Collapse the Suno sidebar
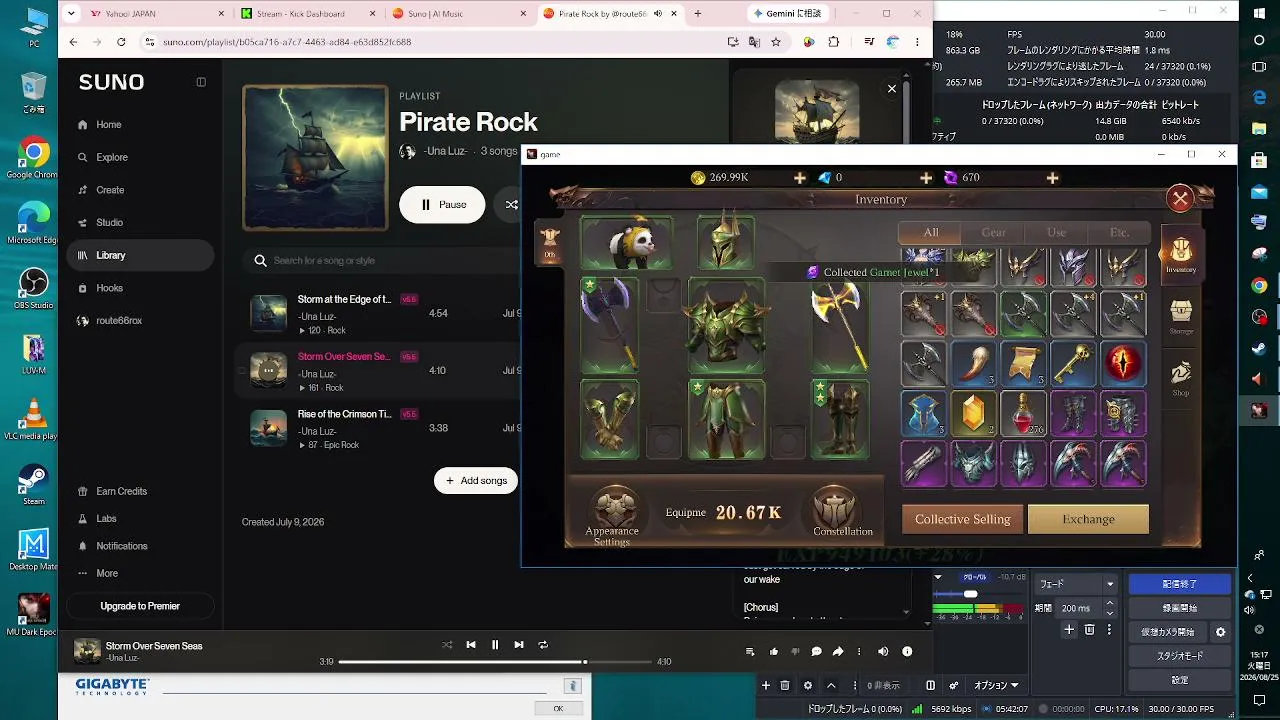This screenshot has width=1280, height=720. 201,82
